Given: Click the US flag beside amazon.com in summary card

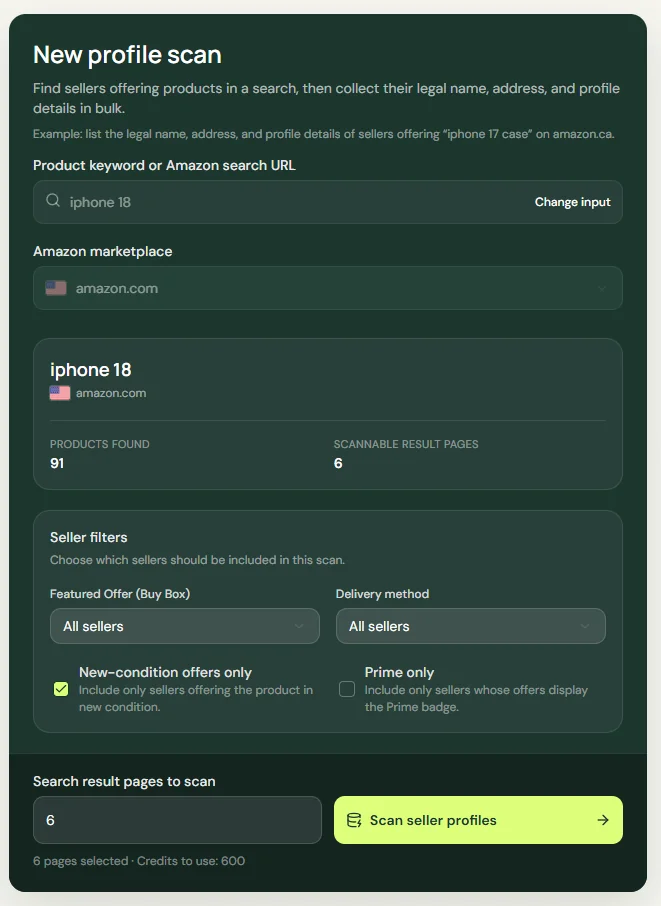Looking at the screenshot, I should coord(60,393).
